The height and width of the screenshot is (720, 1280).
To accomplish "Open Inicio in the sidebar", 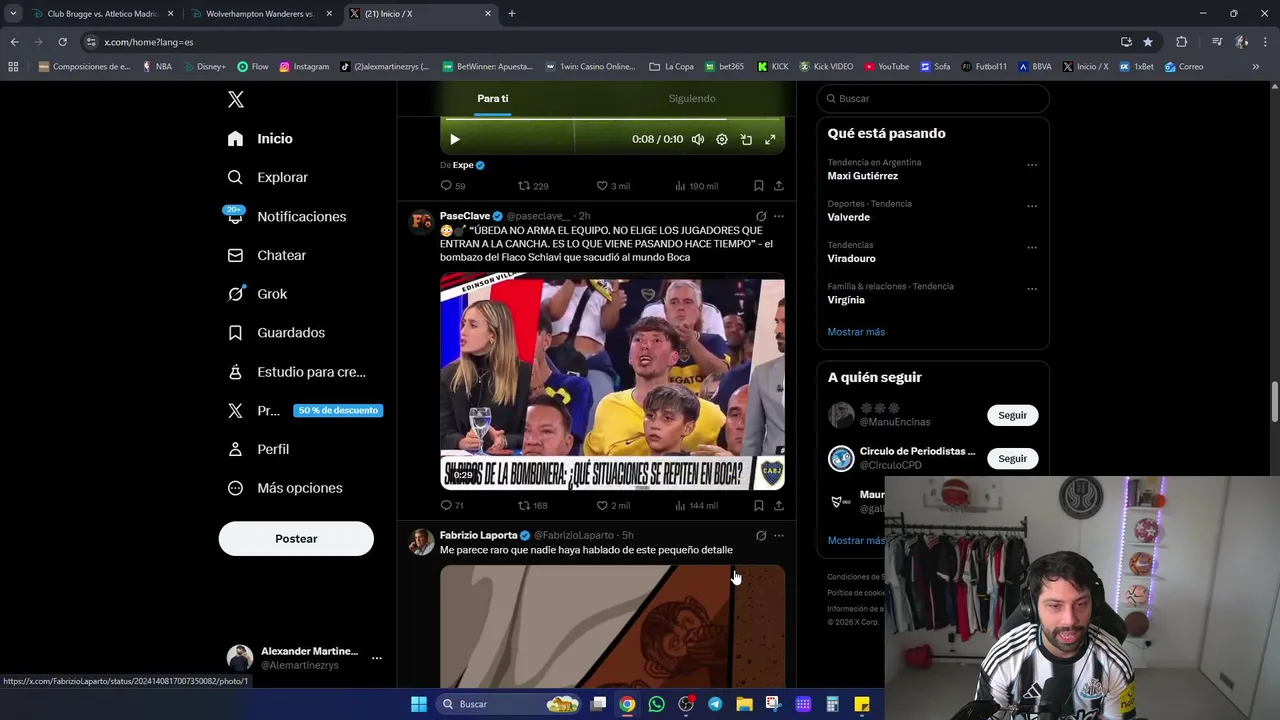I will pyautogui.click(x=260, y=138).
